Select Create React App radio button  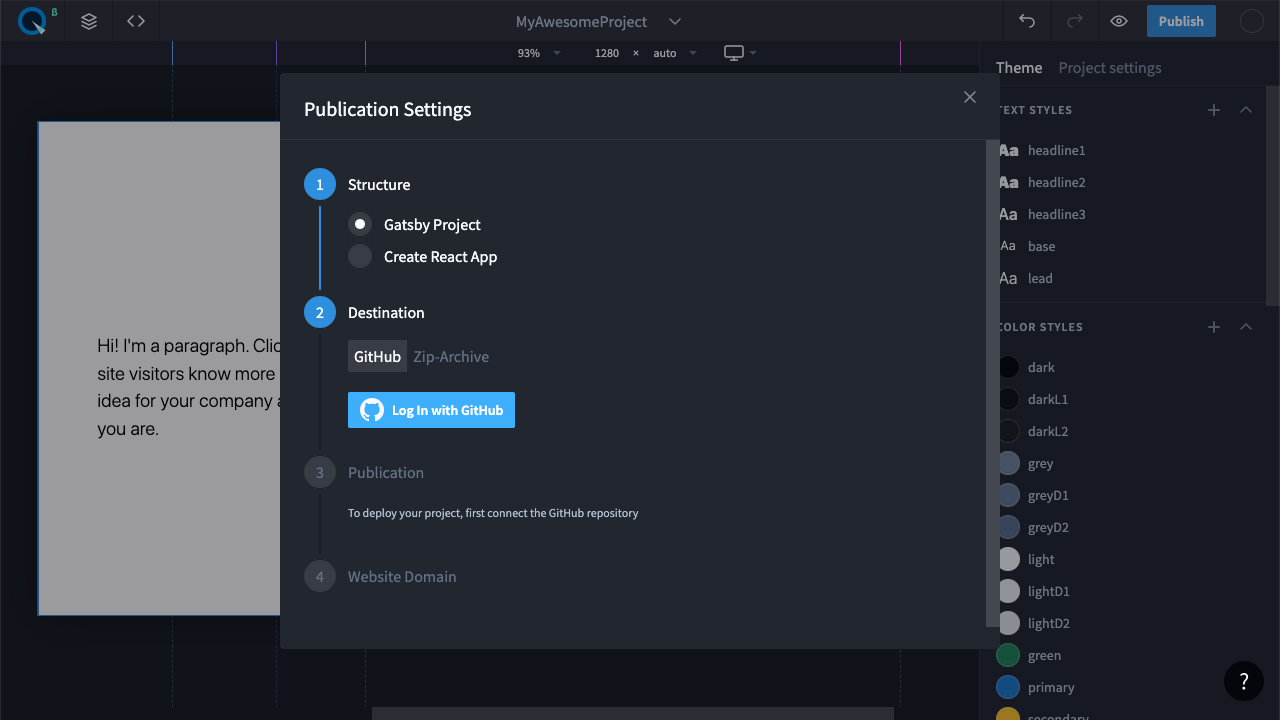(x=360, y=257)
